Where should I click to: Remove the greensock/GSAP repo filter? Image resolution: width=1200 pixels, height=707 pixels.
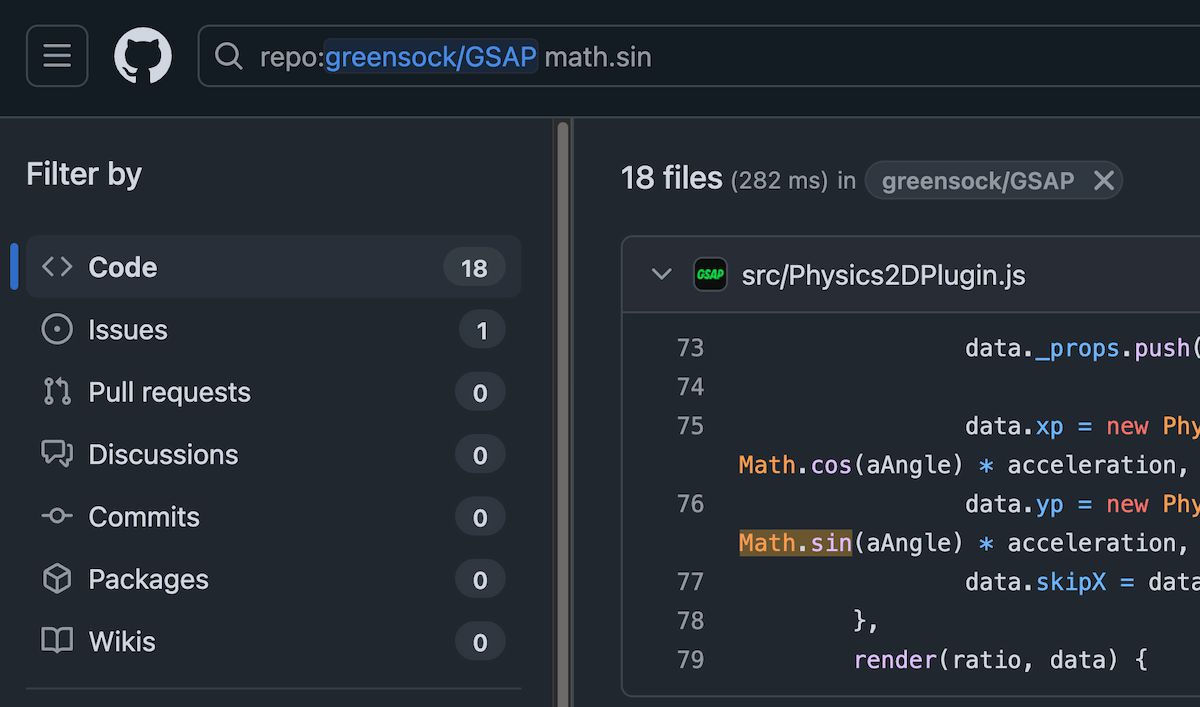pos(1103,181)
